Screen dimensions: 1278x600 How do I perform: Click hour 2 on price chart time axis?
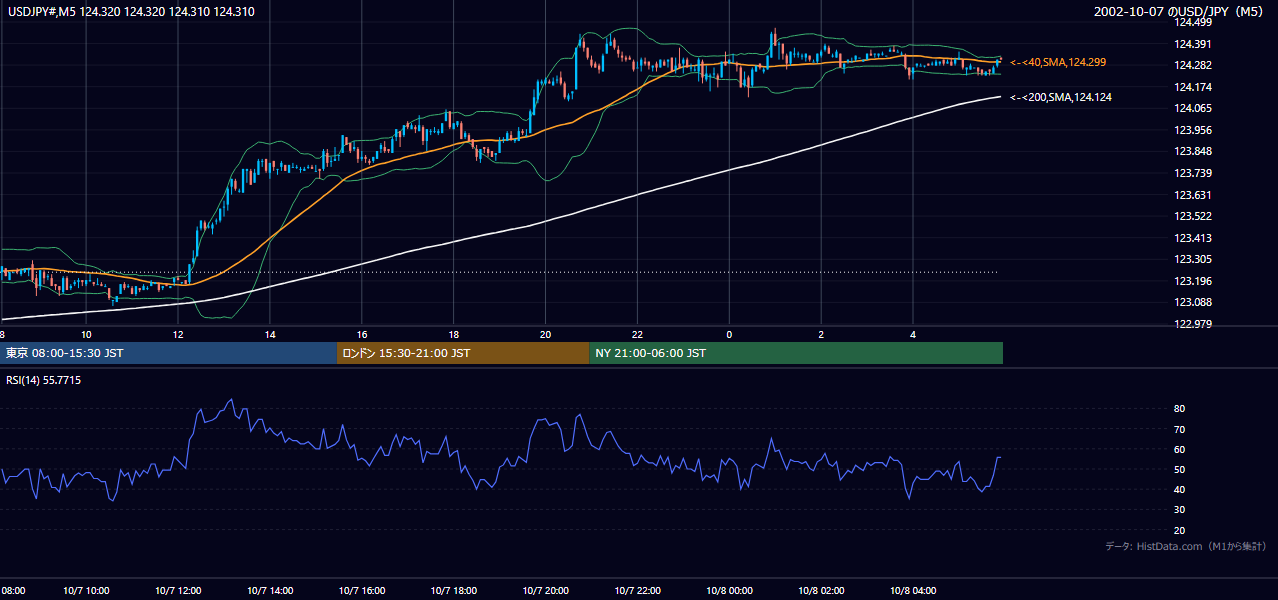821,334
